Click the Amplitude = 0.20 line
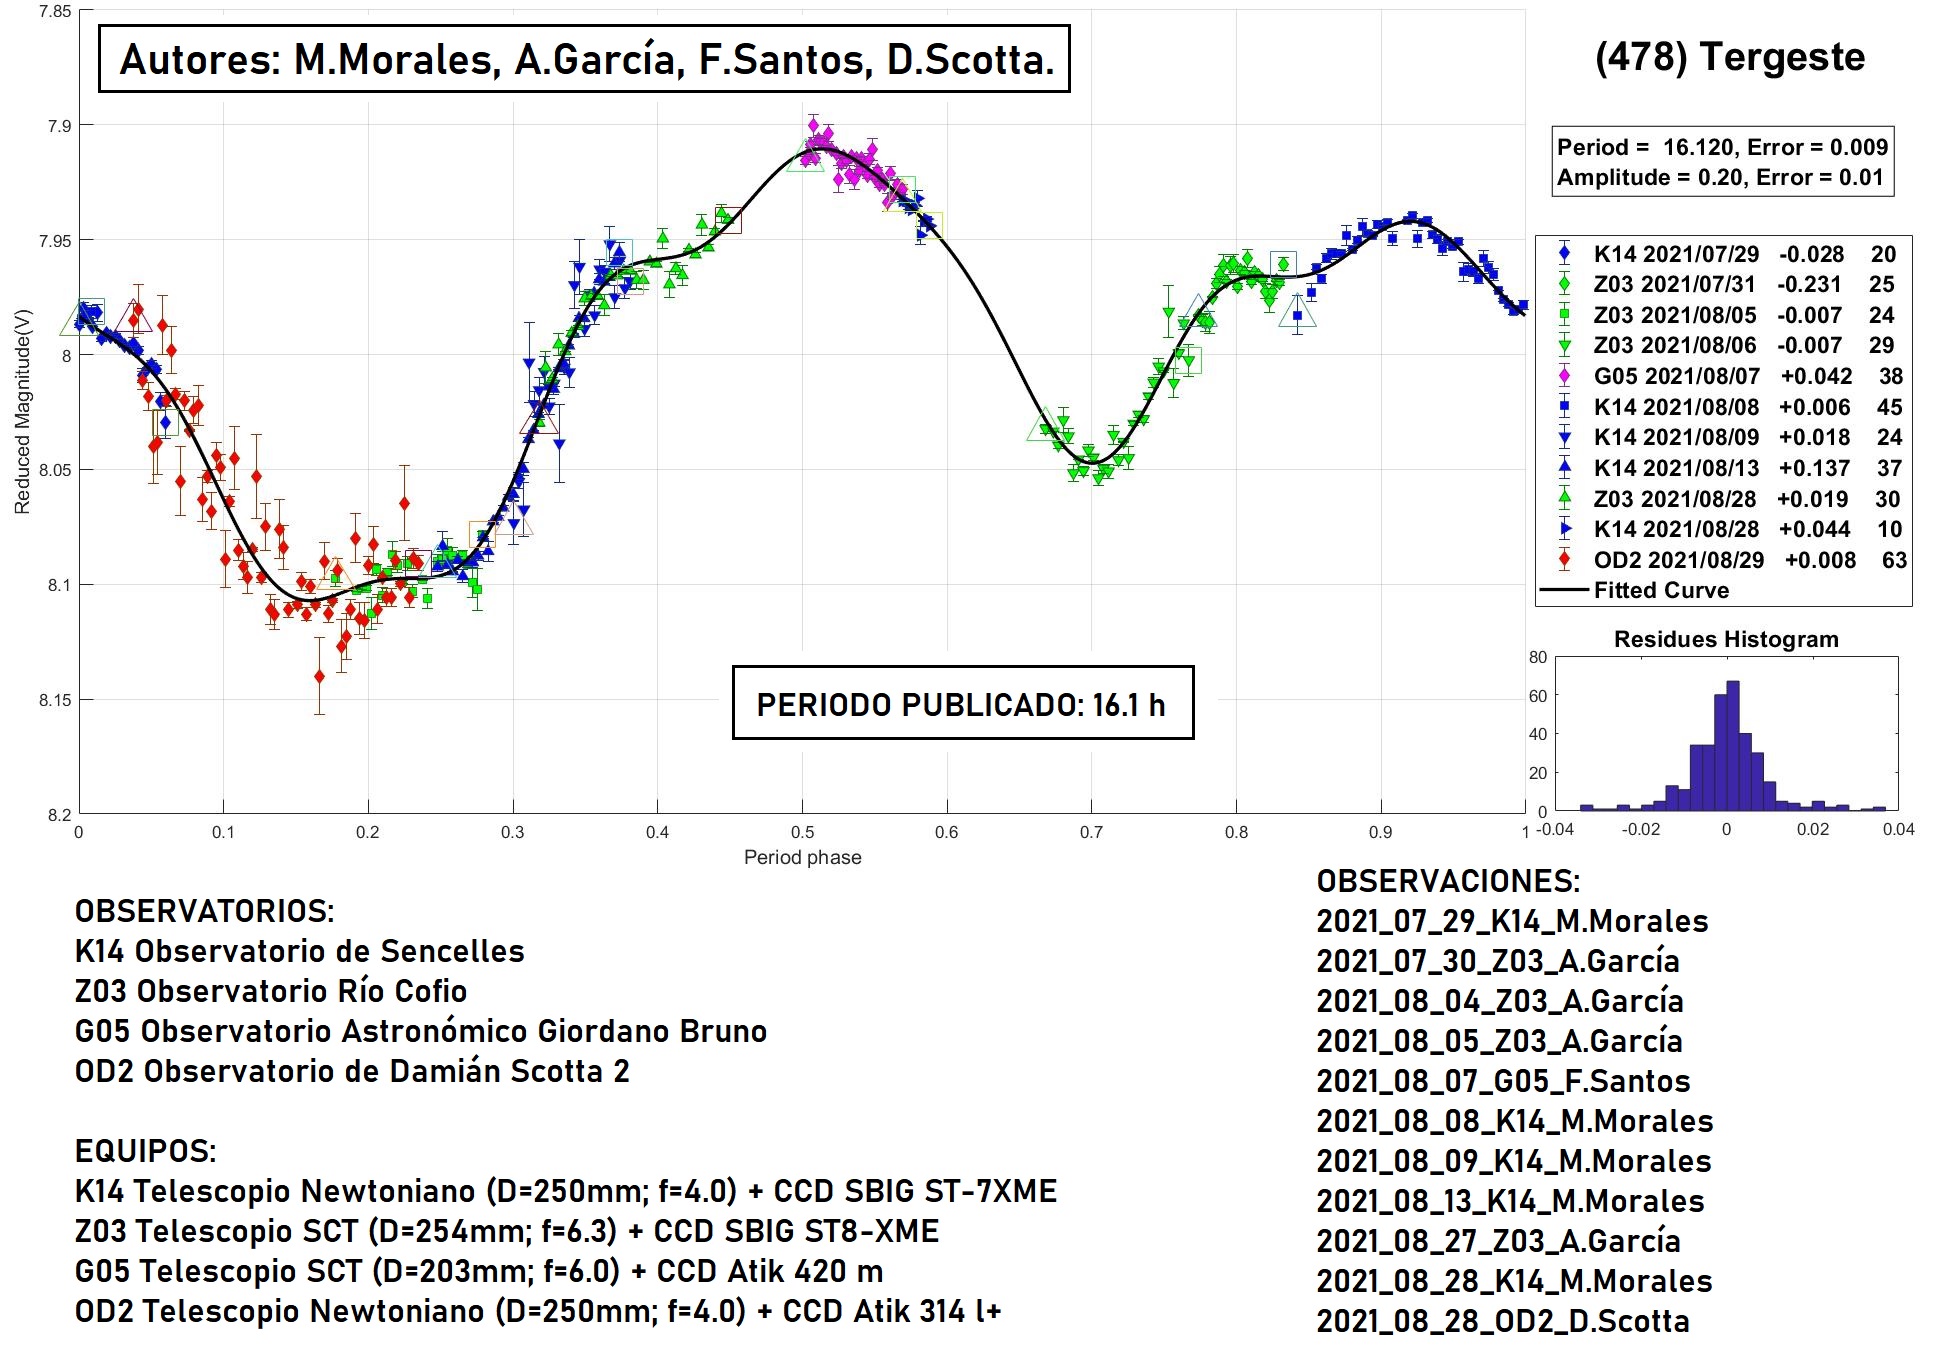Screen dimensions: 1946x1360 tap(1720, 177)
